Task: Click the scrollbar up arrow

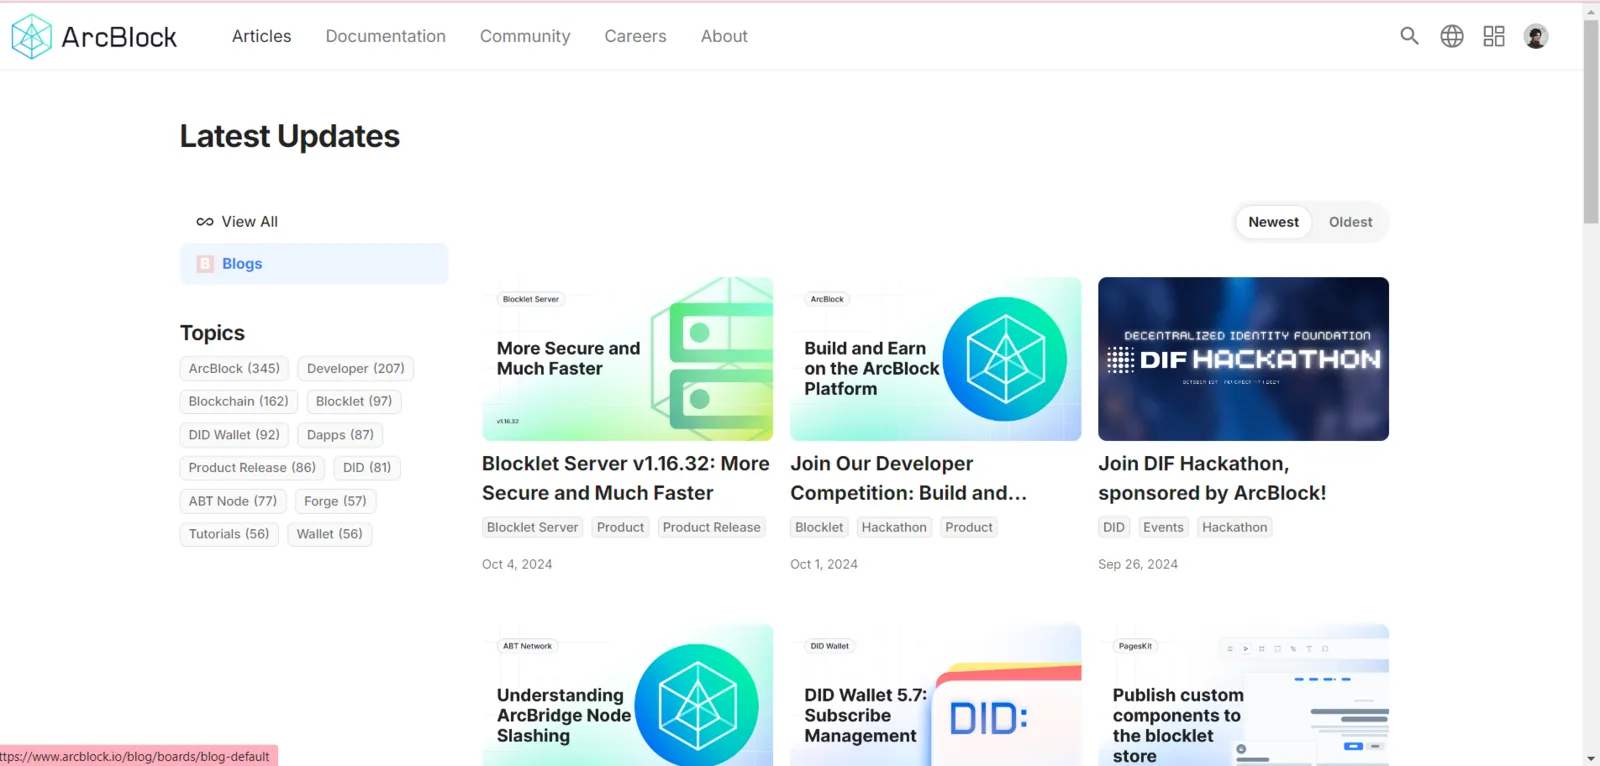Action: click(x=1591, y=11)
